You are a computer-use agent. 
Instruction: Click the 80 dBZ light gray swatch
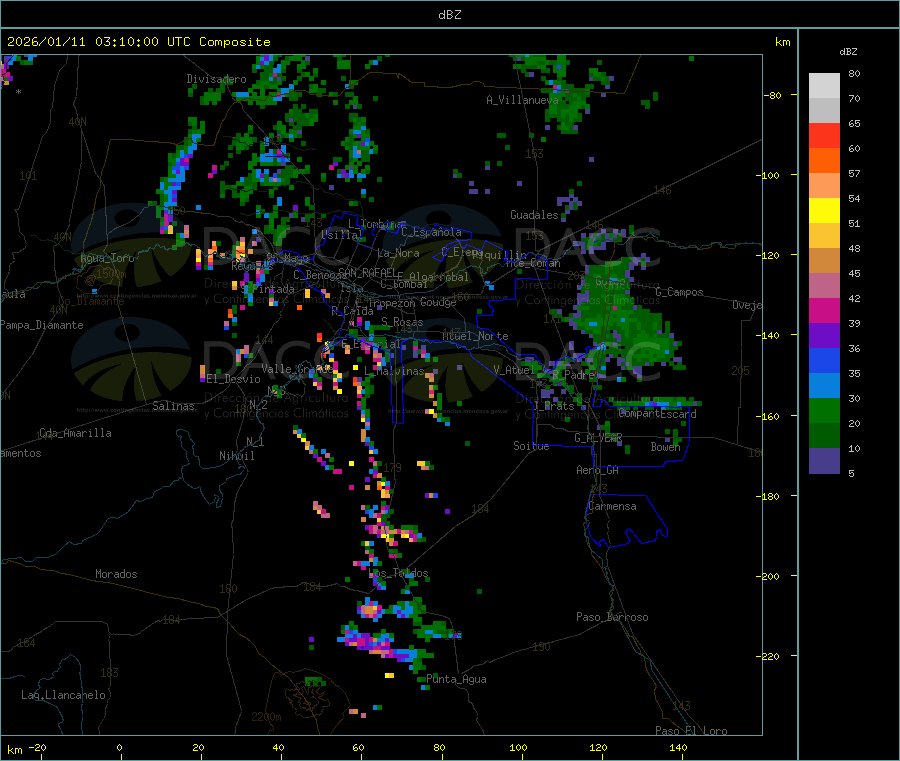tap(824, 86)
